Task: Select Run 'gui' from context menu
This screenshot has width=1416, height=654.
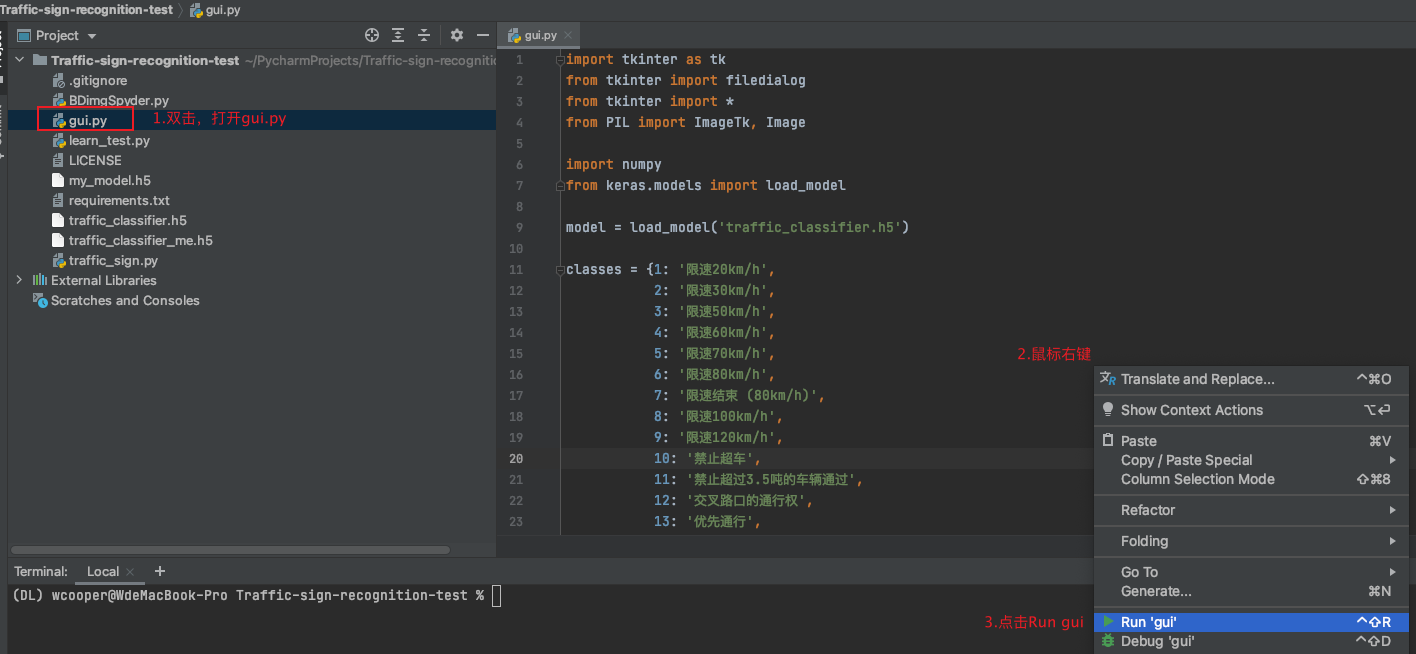Action: [x=1148, y=622]
